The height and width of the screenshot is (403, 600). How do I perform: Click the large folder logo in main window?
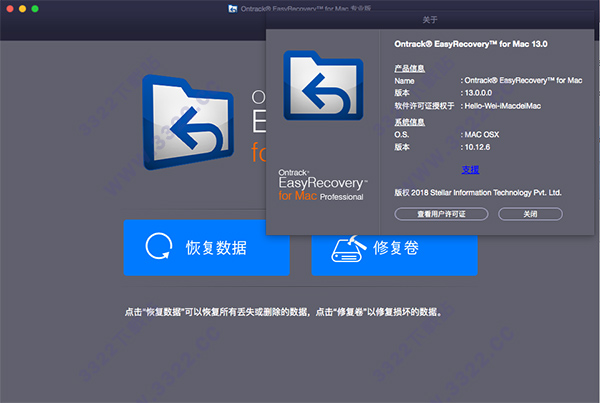[188, 122]
